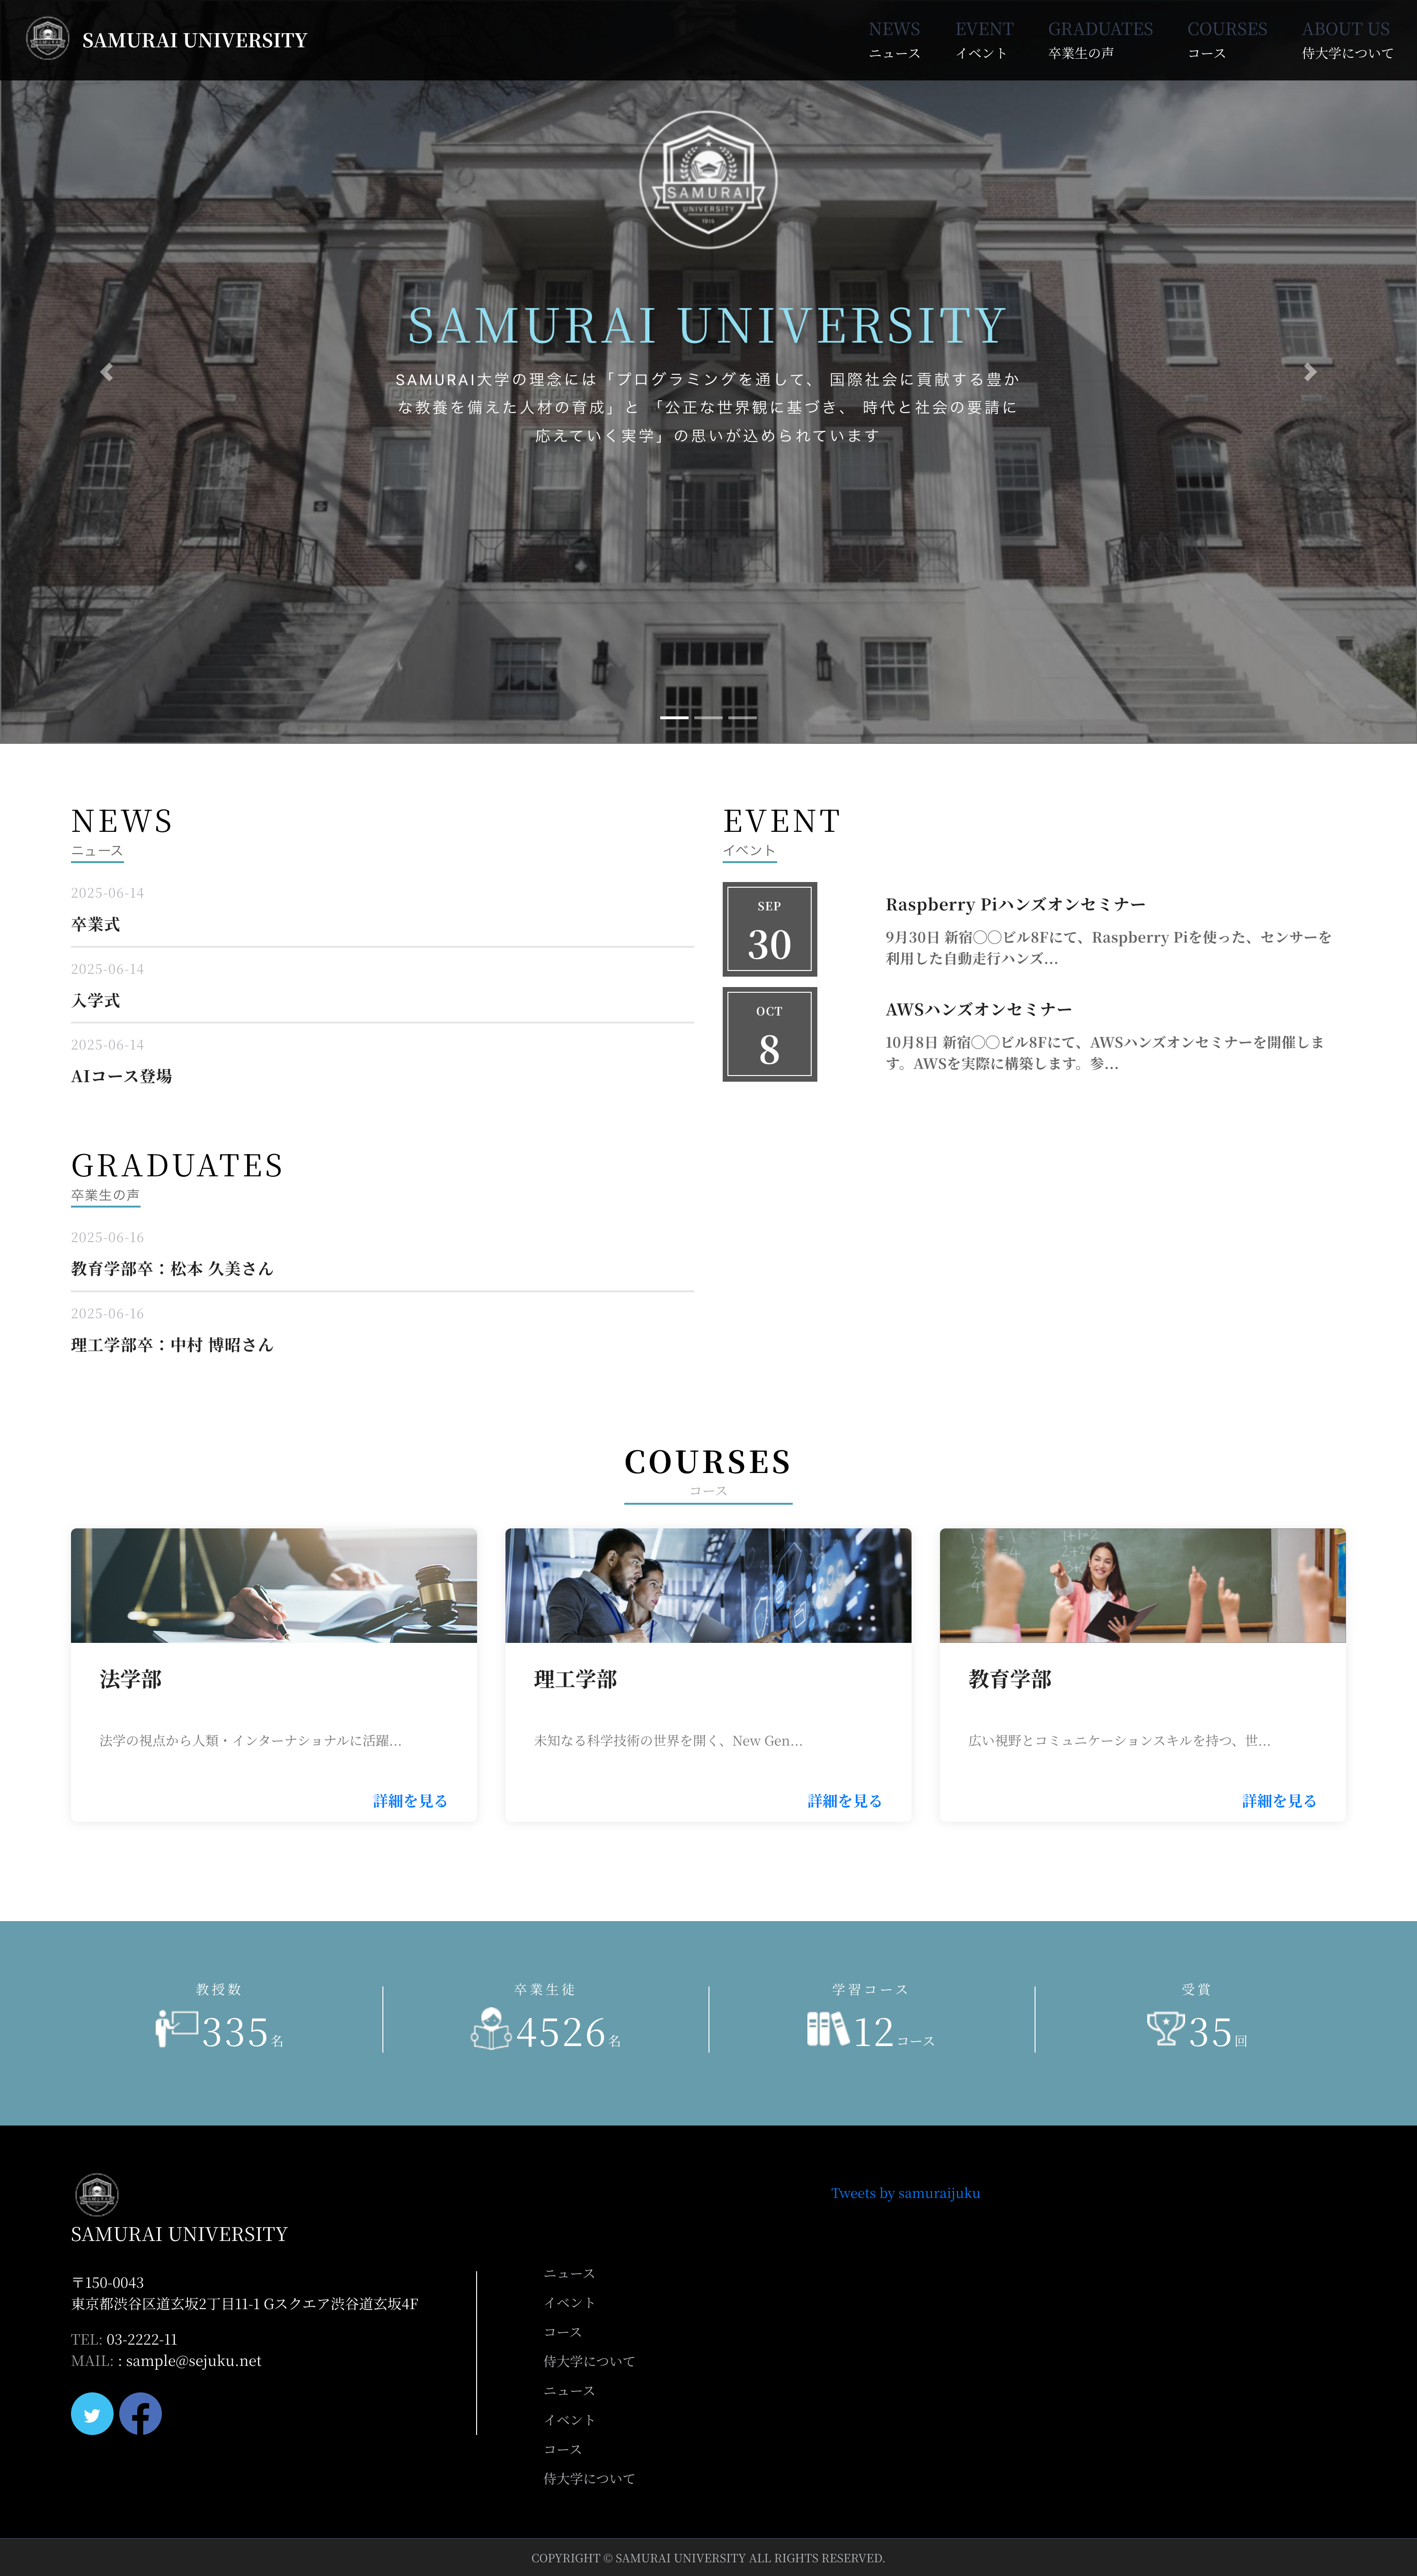Open the 入学式 news article
Image resolution: width=1417 pixels, height=2576 pixels.
95,1000
